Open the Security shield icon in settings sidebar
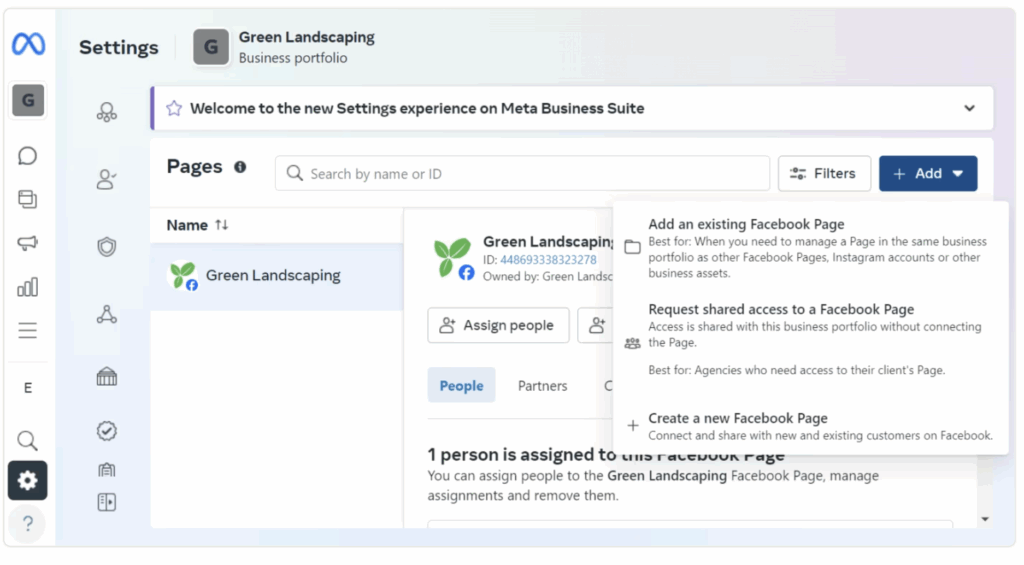Screen dimensions: 1024x565 (106, 246)
